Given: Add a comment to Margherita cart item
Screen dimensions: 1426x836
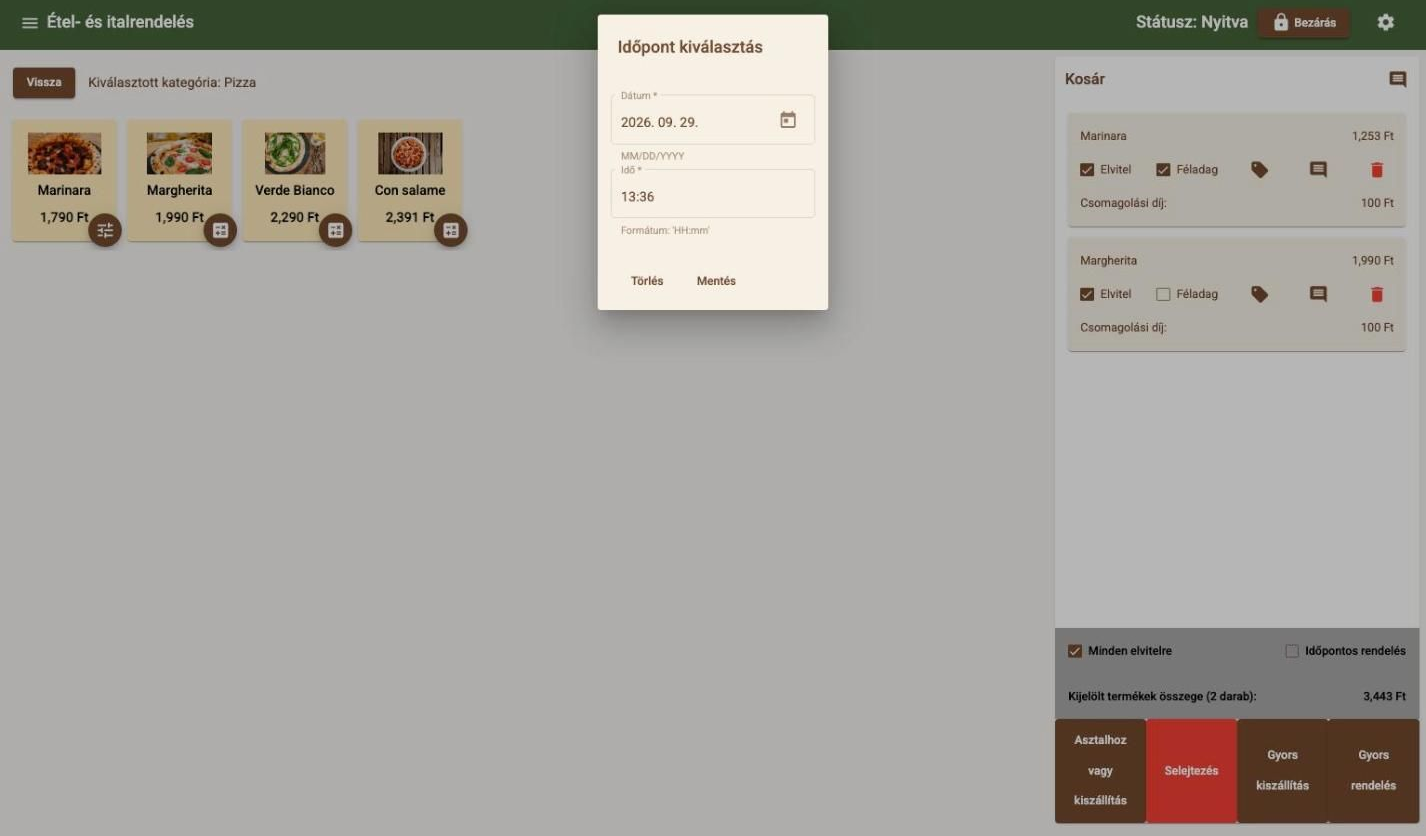Looking at the screenshot, I should (x=1318, y=294).
